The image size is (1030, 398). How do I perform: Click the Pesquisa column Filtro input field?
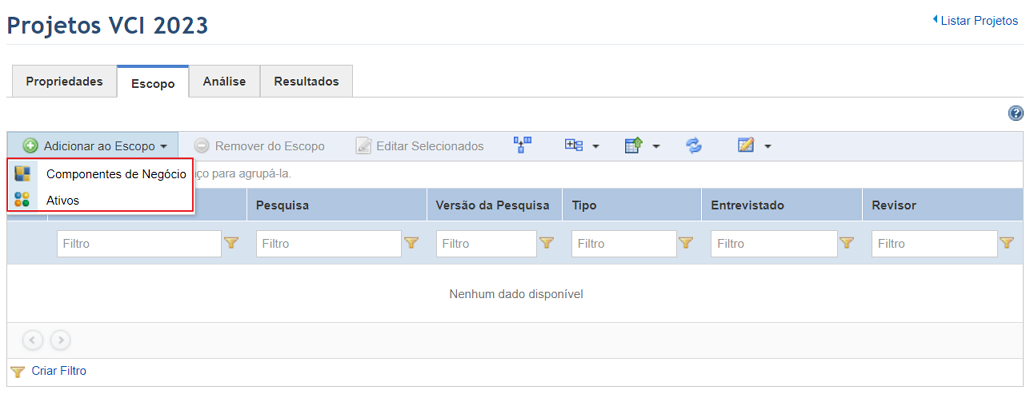tap(328, 244)
